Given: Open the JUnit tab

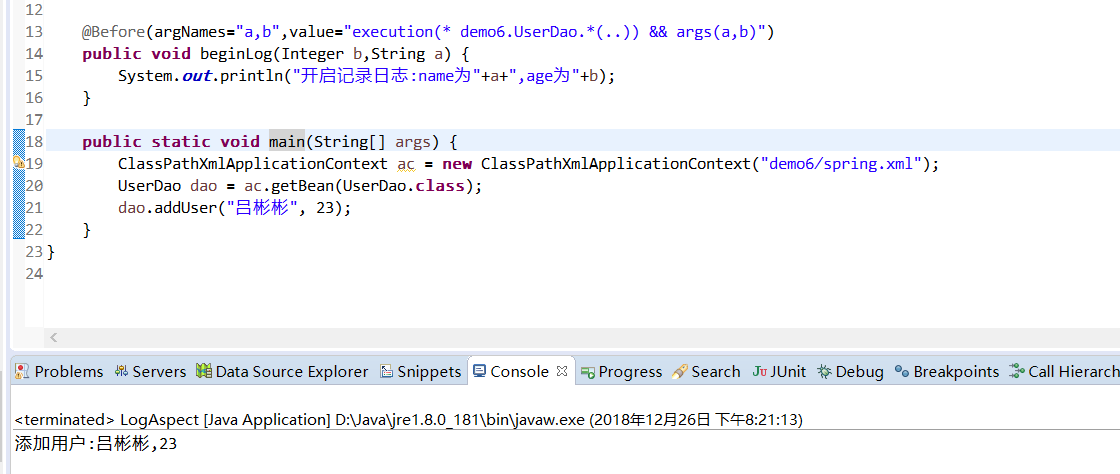Looking at the screenshot, I should click(779, 371).
